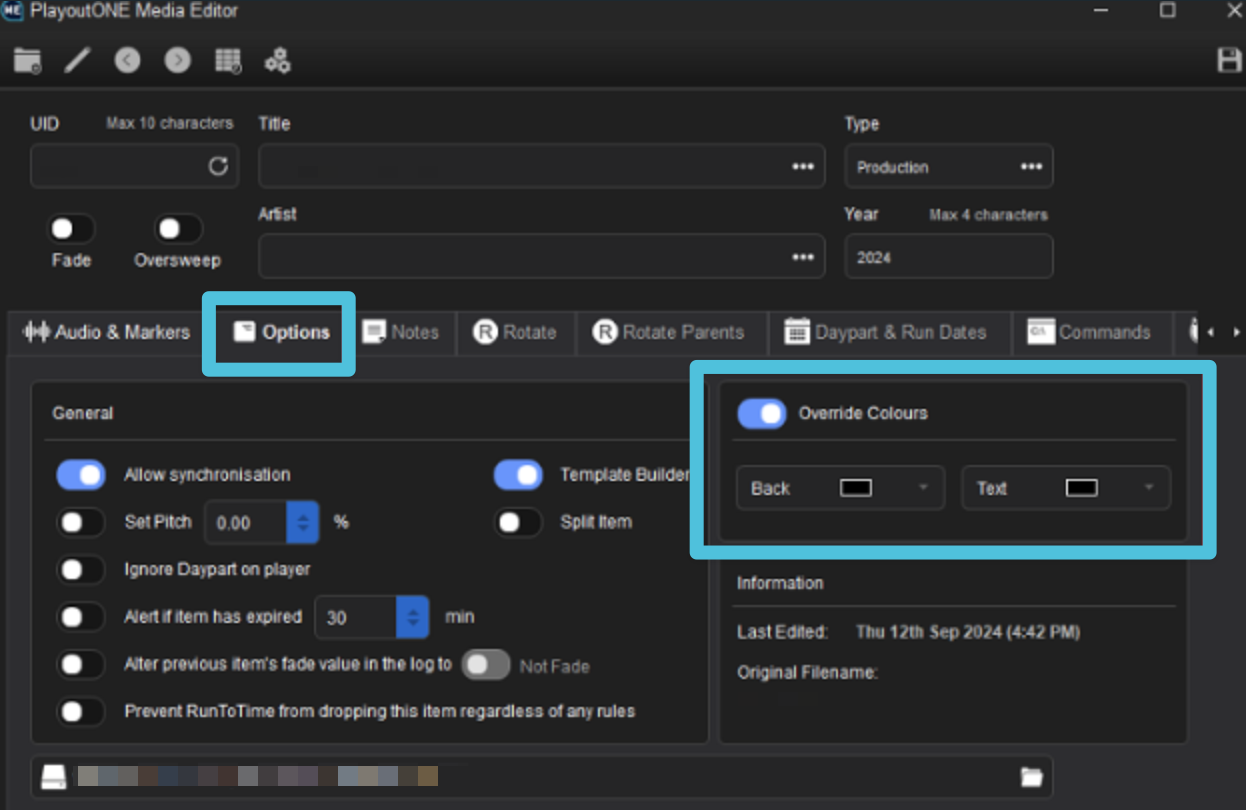Viewport: 1246px width, 810px height.
Task: Click the PlayoutONE app logo in title bar
Action: pos(12,12)
